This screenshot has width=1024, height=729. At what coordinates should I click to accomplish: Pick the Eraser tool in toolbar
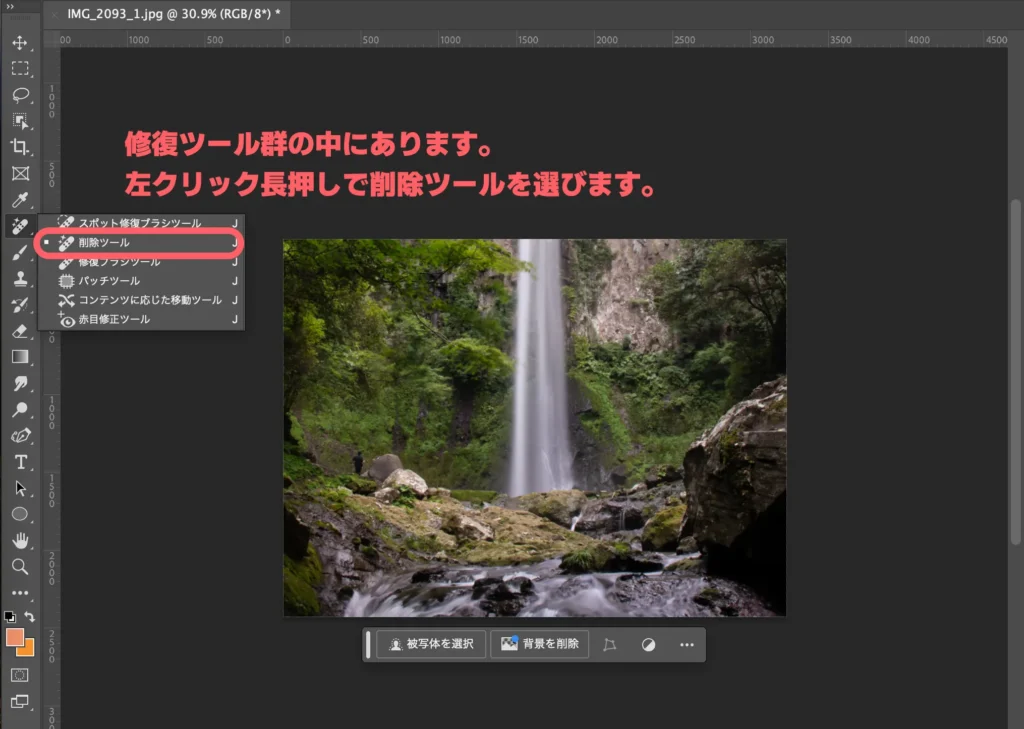[19, 330]
